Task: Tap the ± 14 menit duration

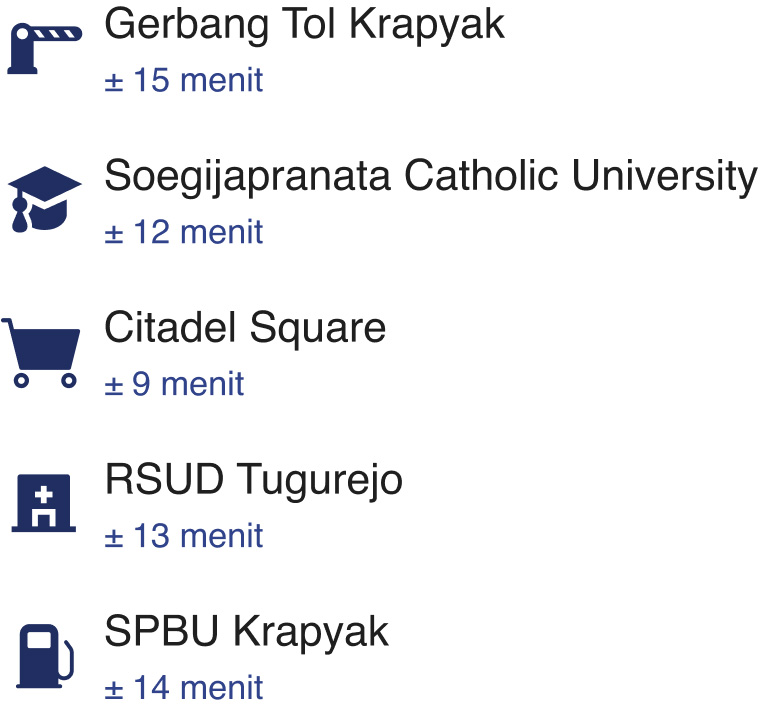Action: click(x=184, y=688)
